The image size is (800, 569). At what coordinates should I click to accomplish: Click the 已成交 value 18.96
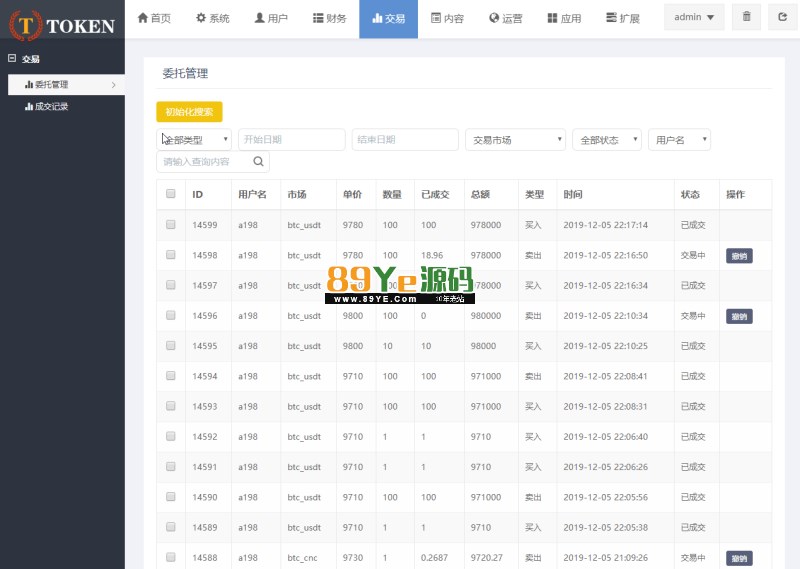pyautogui.click(x=432, y=255)
